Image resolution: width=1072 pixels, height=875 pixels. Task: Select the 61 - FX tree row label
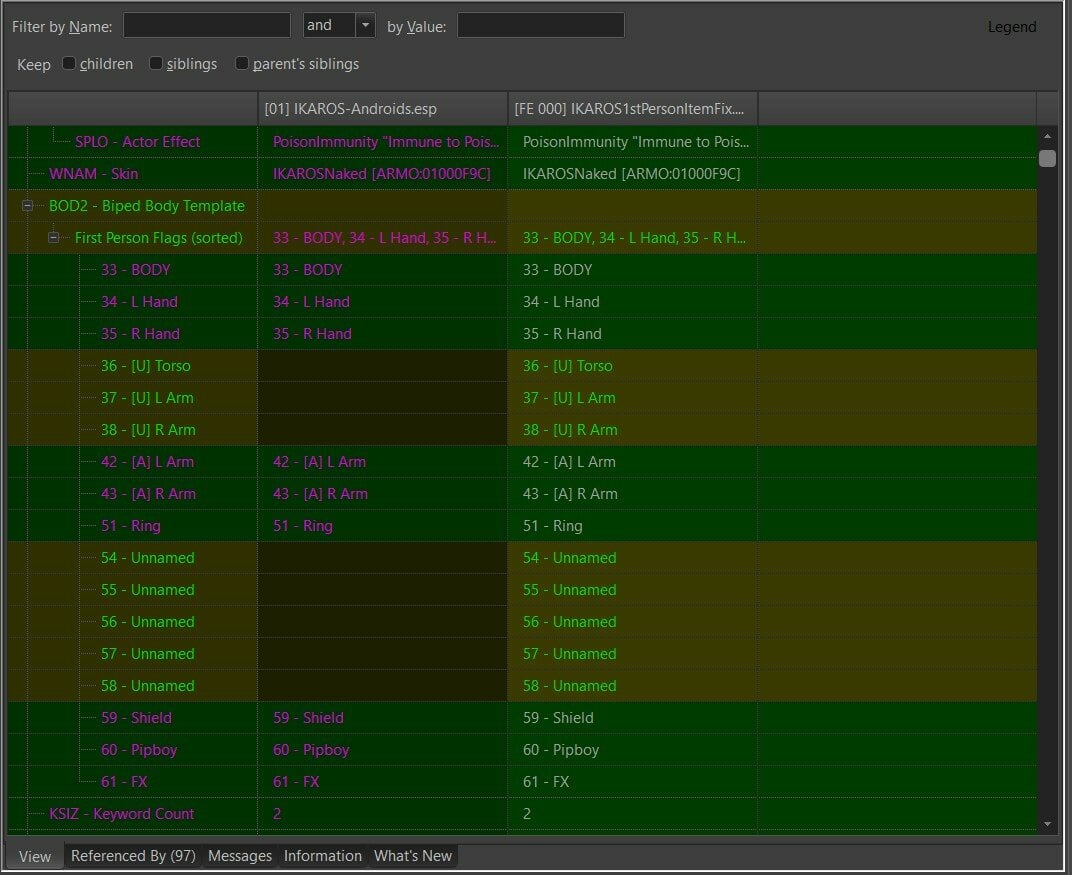(x=124, y=781)
